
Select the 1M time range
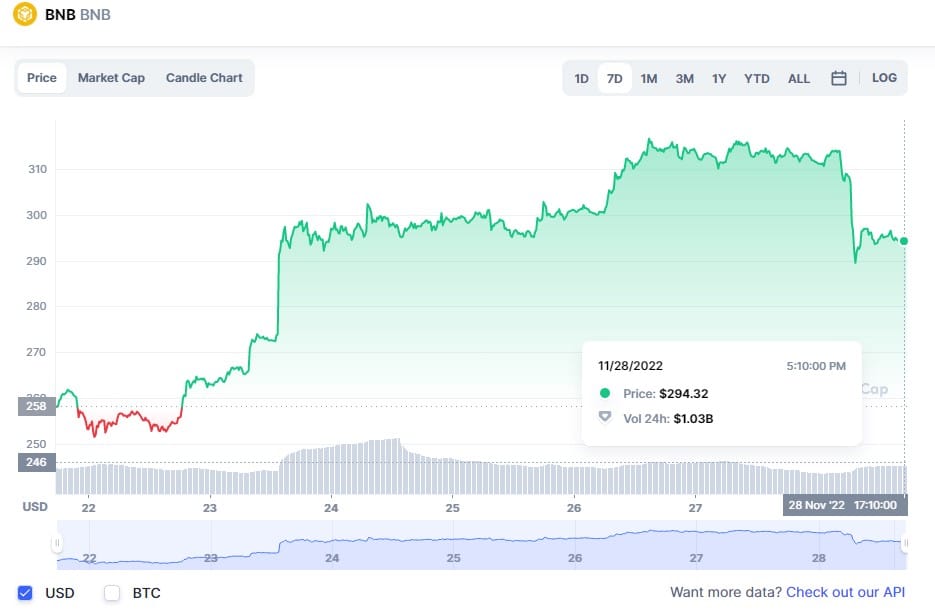tap(649, 78)
